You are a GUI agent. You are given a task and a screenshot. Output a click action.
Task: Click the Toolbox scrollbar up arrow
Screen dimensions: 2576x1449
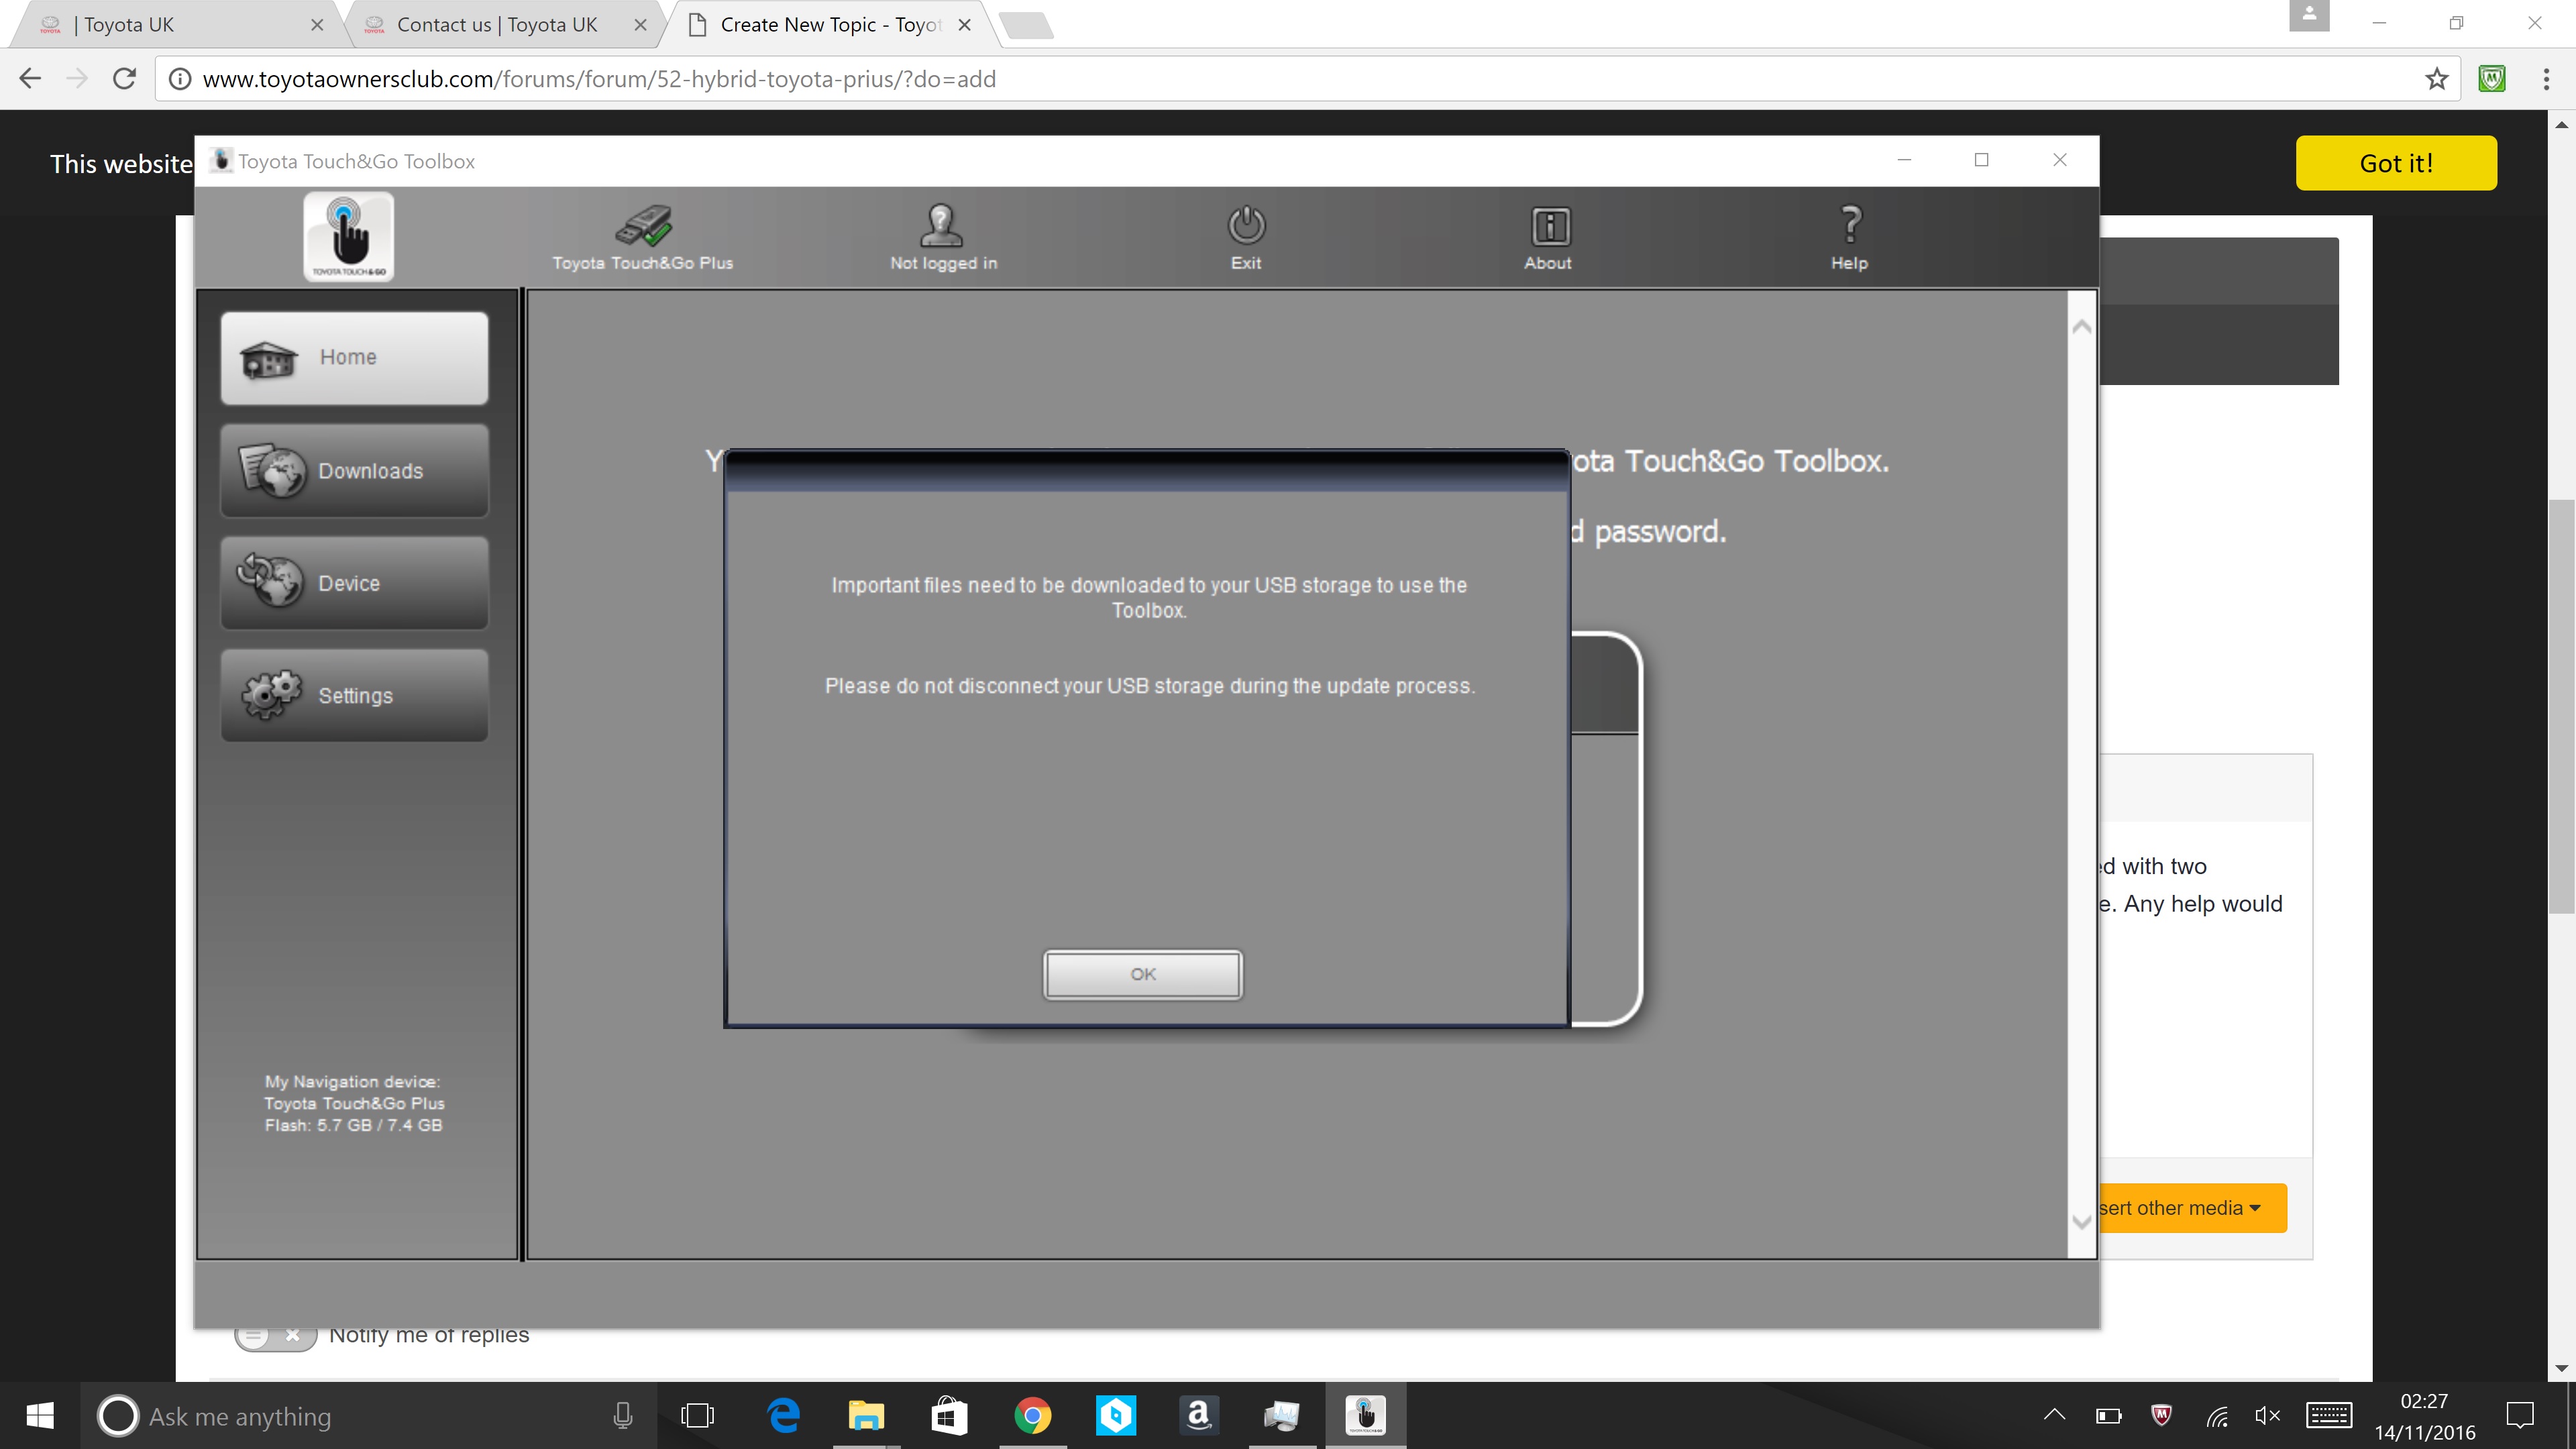(x=2081, y=327)
